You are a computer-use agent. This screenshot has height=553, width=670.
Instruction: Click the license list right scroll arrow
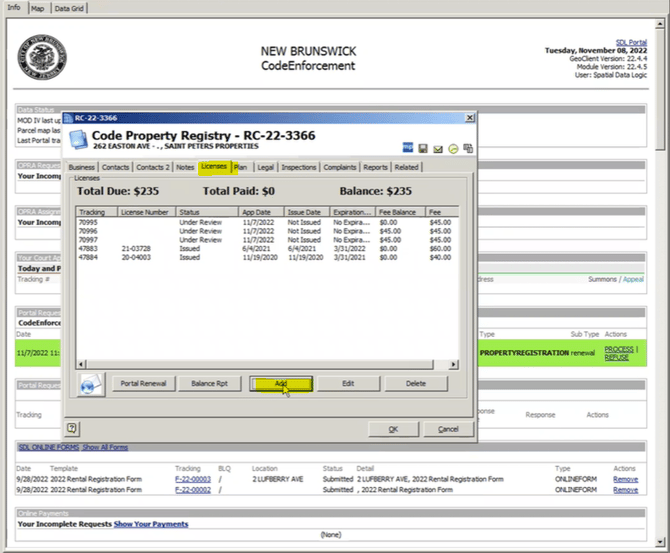(x=454, y=365)
